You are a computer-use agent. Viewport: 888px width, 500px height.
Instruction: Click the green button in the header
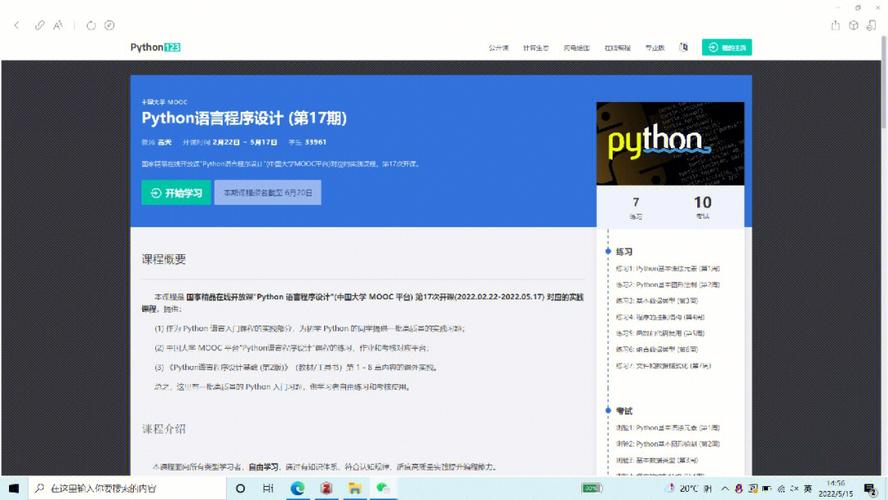point(727,48)
